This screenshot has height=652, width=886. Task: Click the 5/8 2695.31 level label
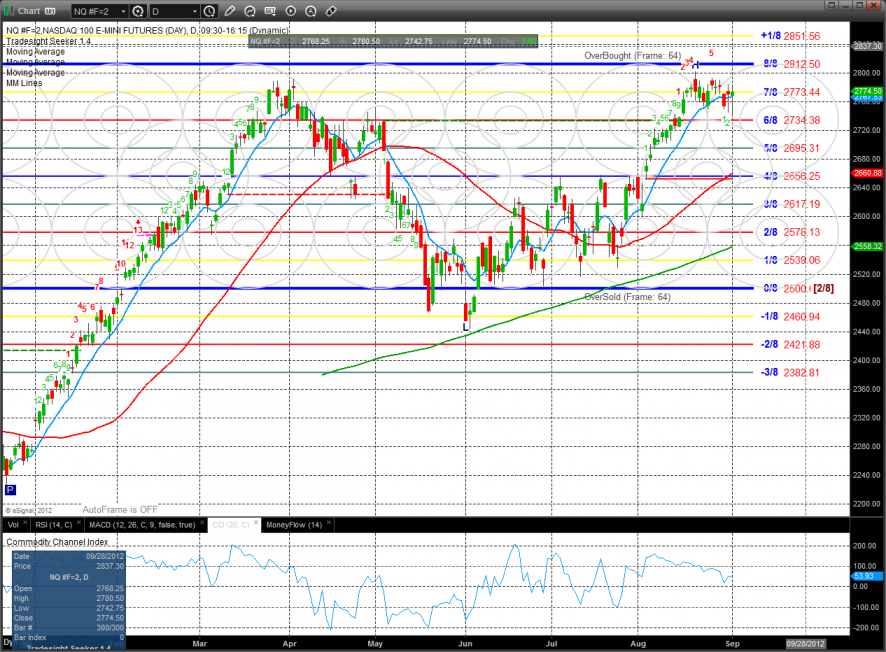(791, 148)
